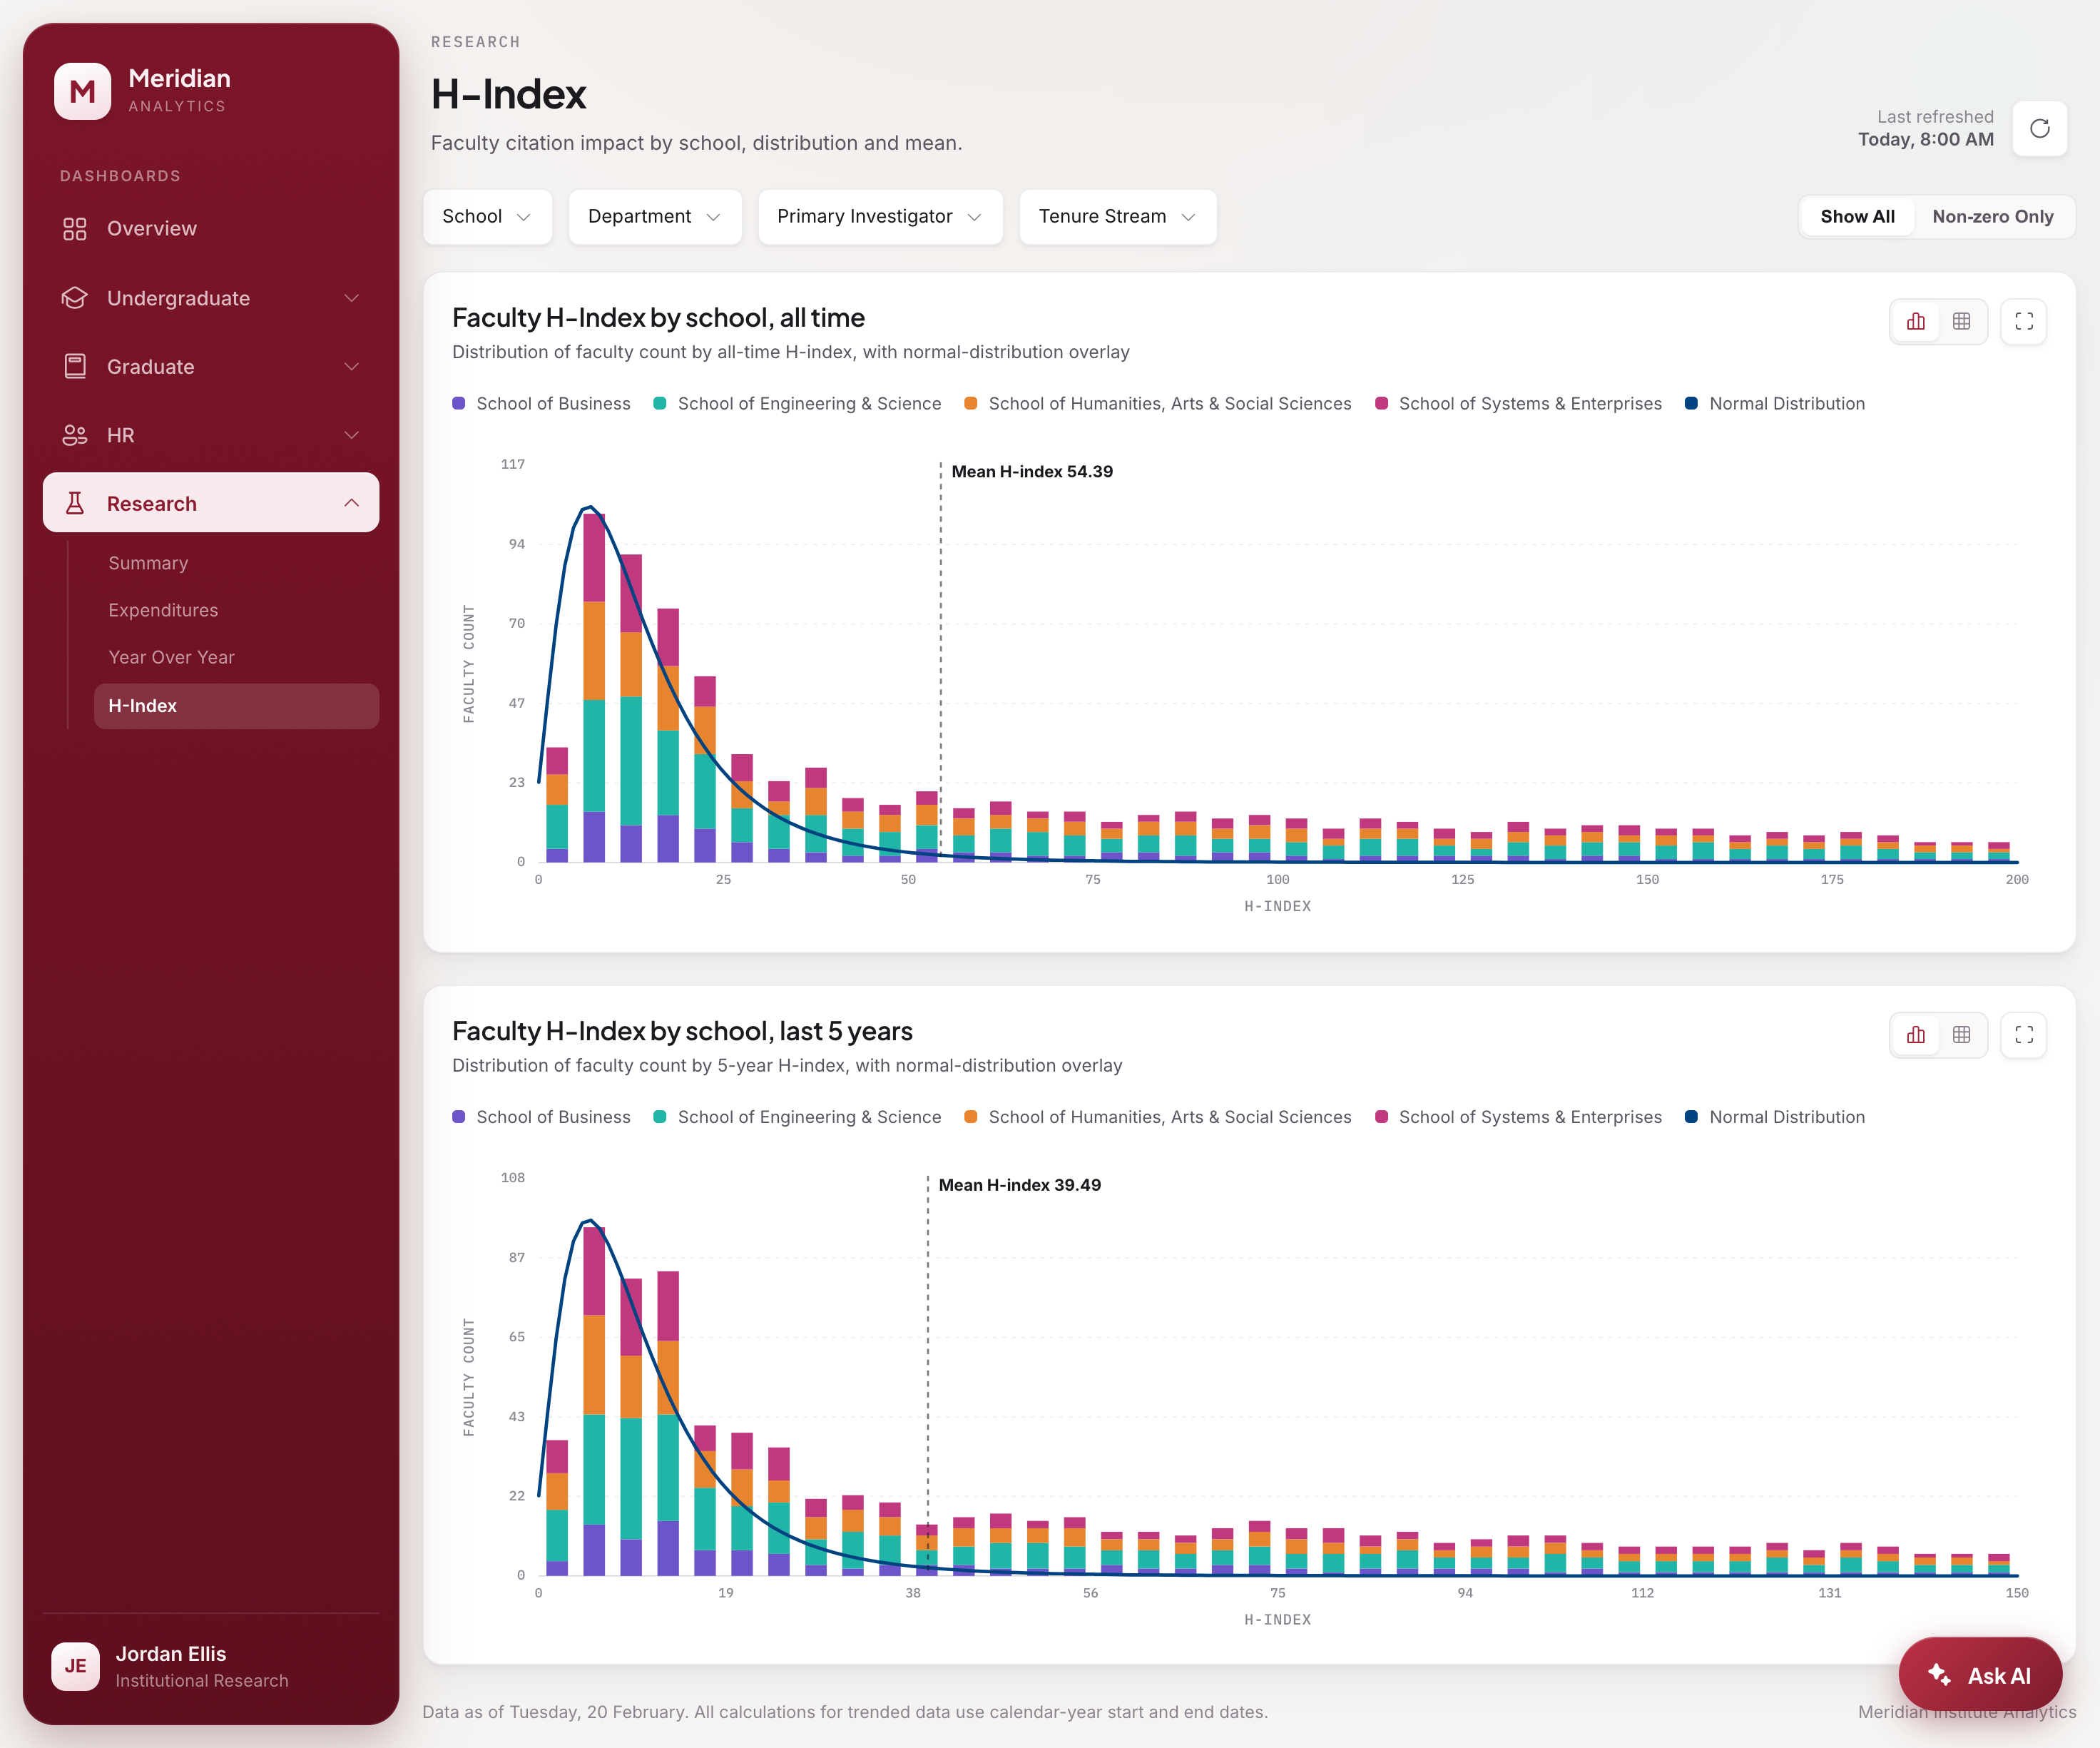Viewport: 2100px width, 1748px height.
Task: Switch last 5 years chart to table view
Action: [x=1961, y=1035]
